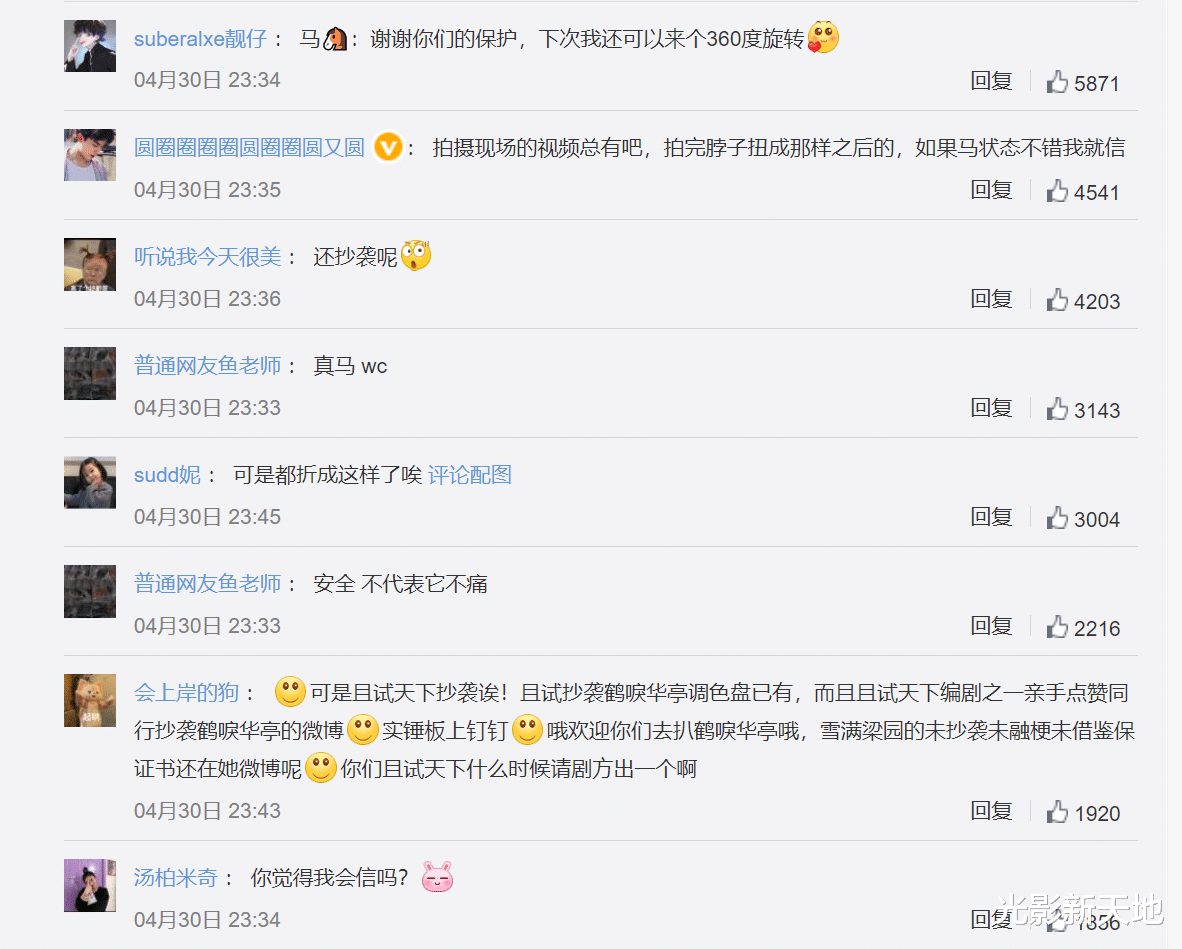Click sudd妮's avatar thumbnail
Viewport: 1182px width, 949px height.
click(90, 482)
